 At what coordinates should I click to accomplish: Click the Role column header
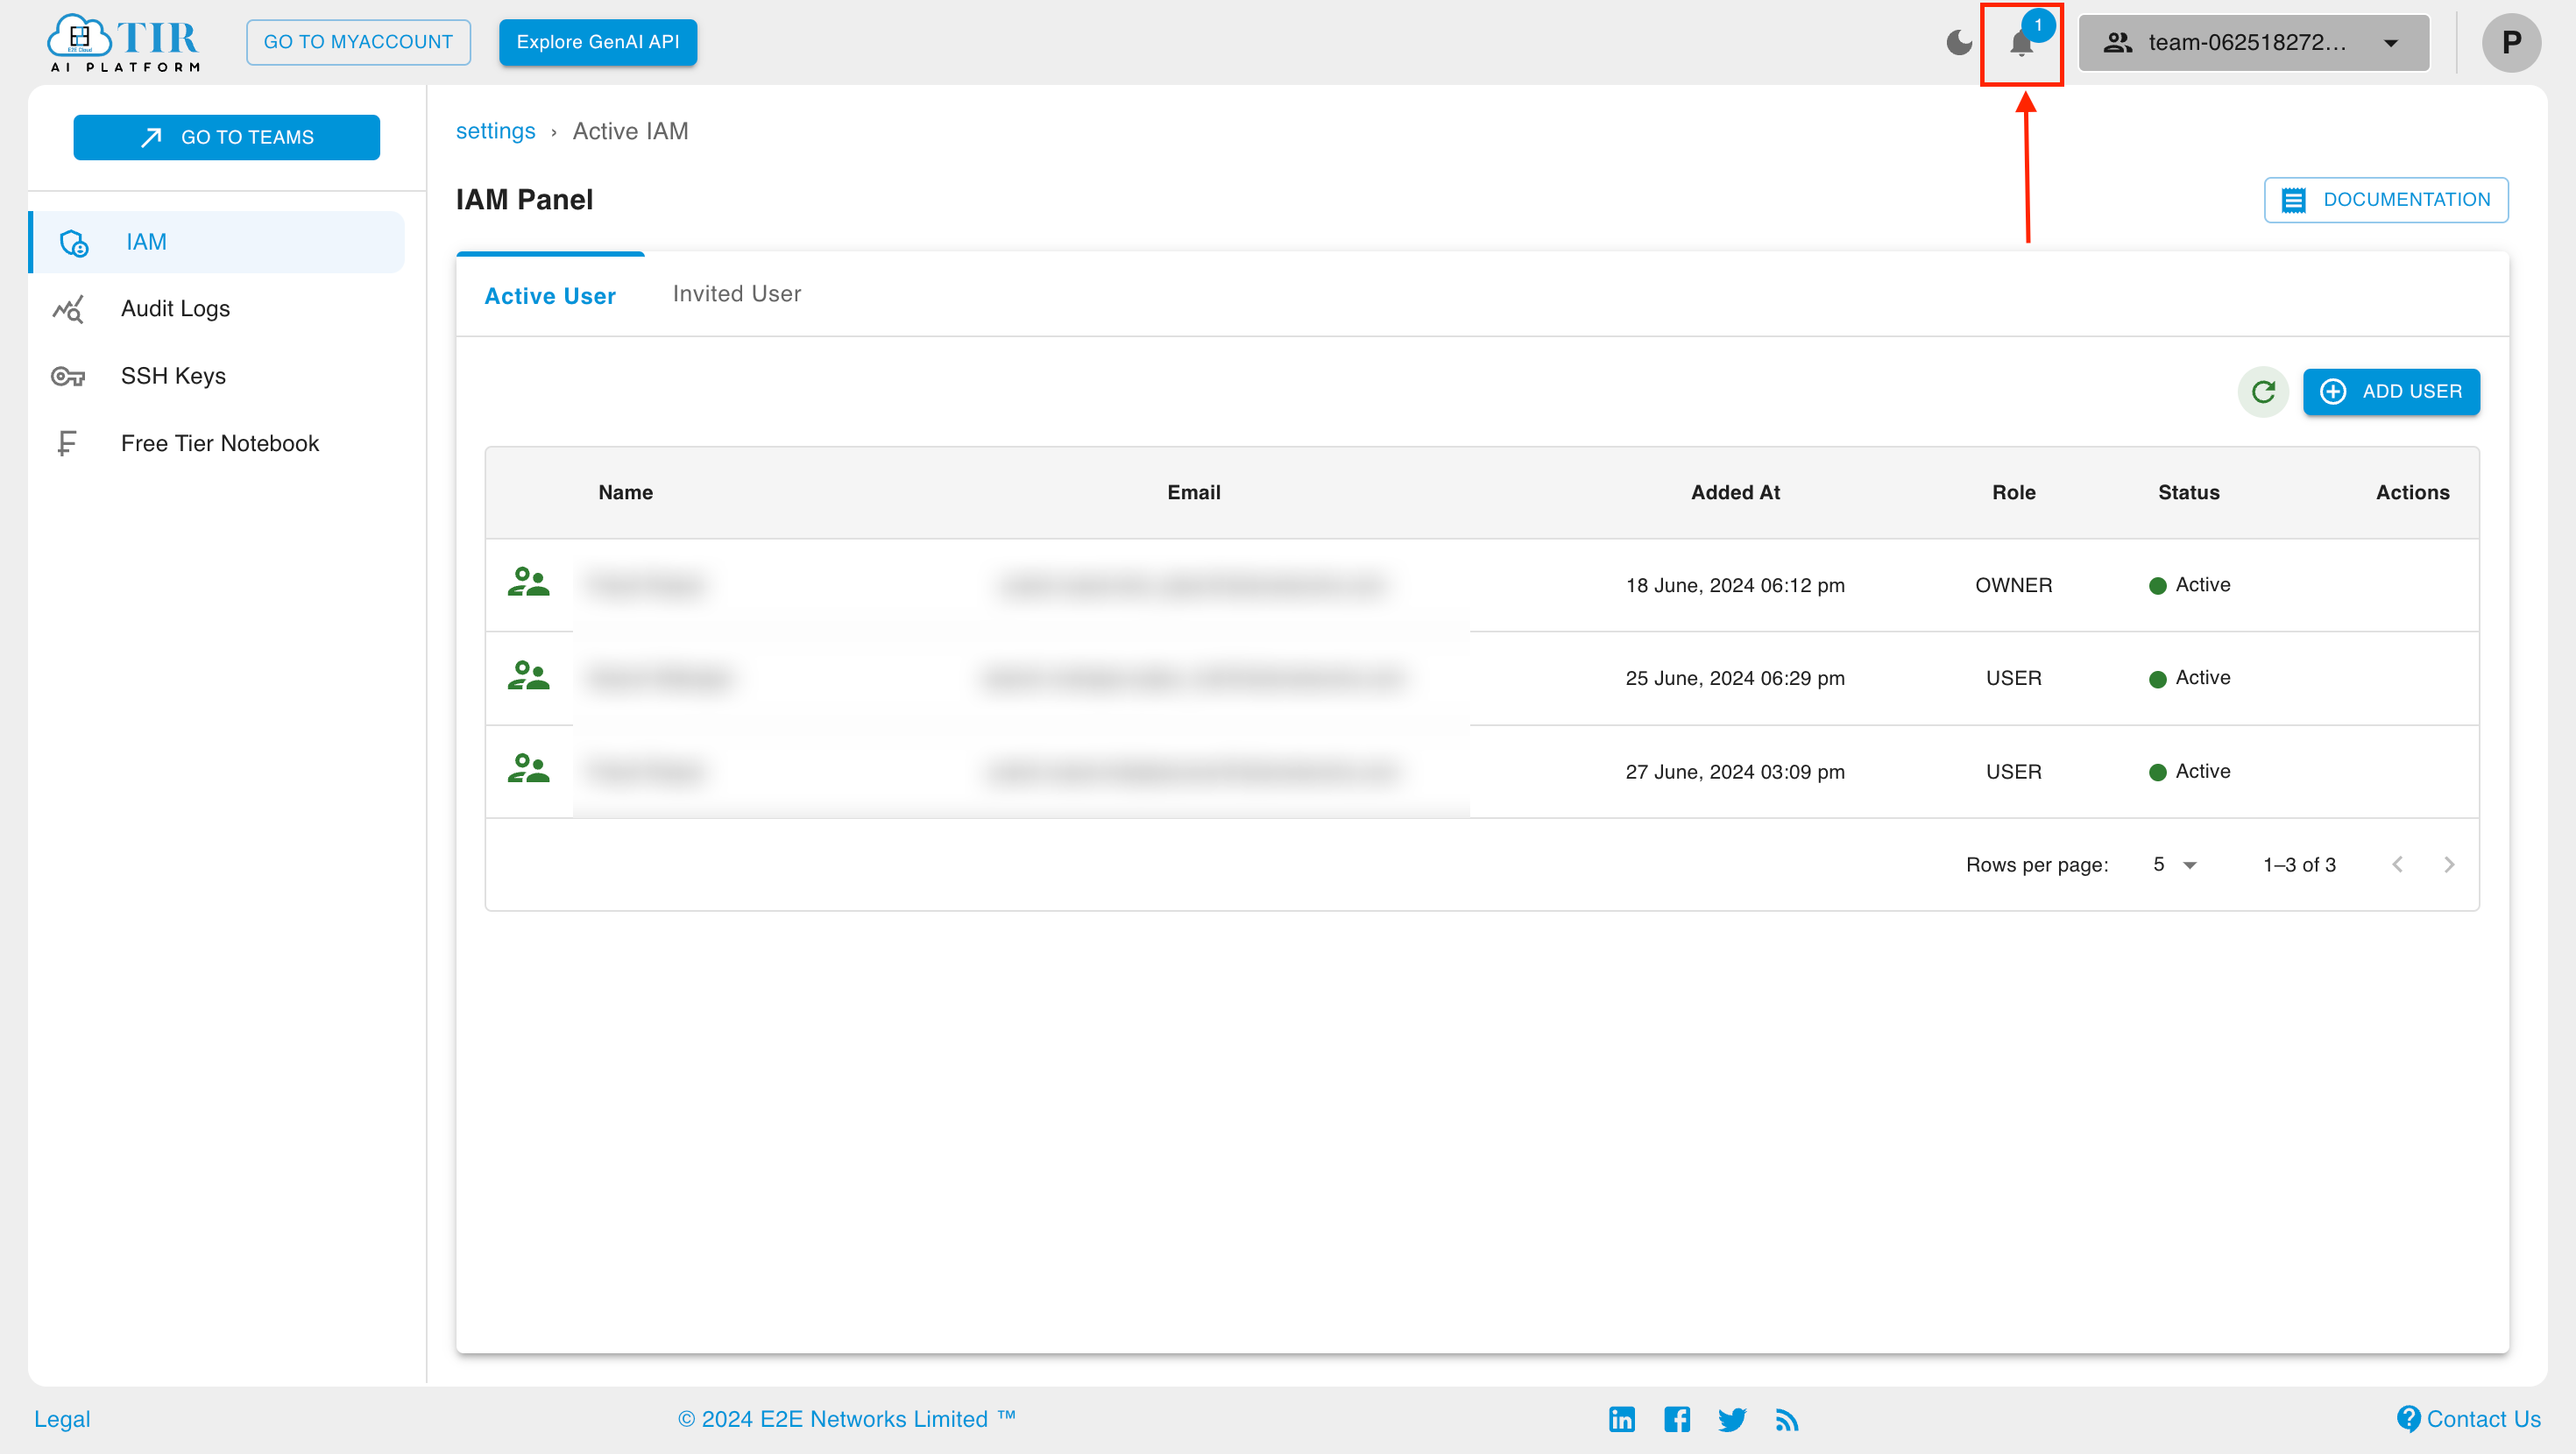tap(2013, 493)
